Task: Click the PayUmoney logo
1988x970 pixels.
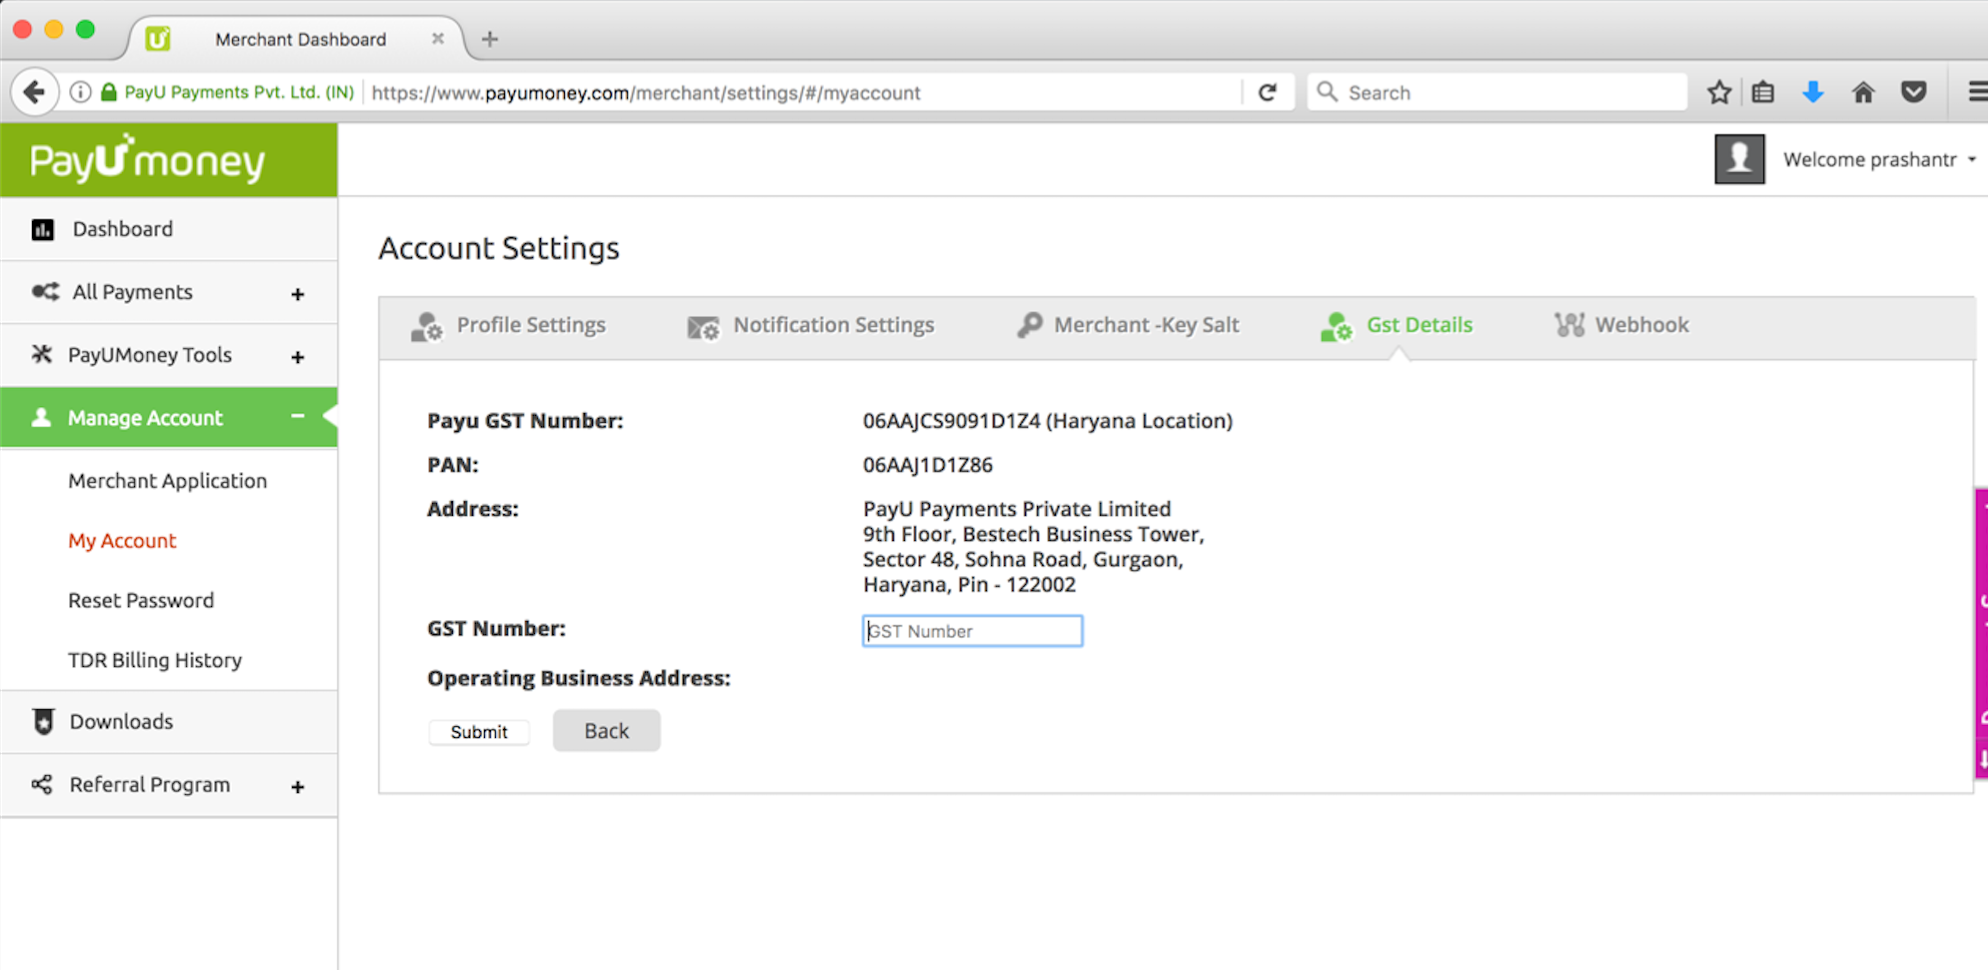Action: click(x=148, y=159)
